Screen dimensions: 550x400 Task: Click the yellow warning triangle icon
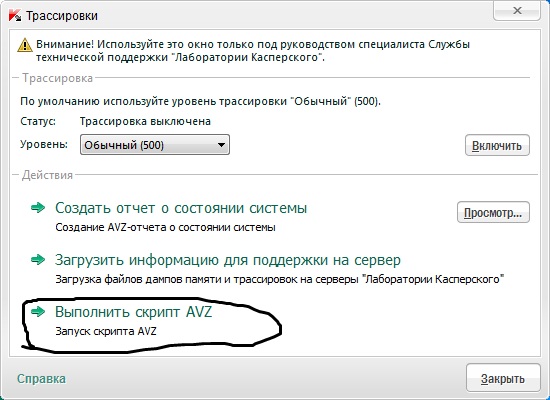[x=25, y=45]
